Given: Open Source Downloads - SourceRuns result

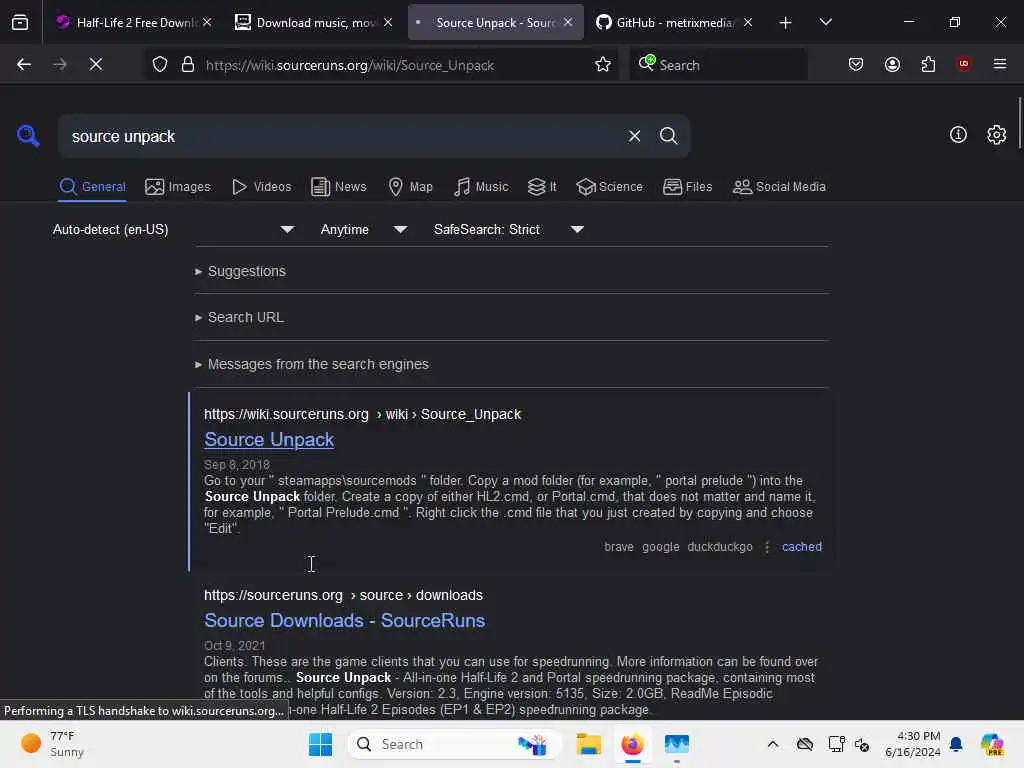Looking at the screenshot, I should pyautogui.click(x=344, y=620).
